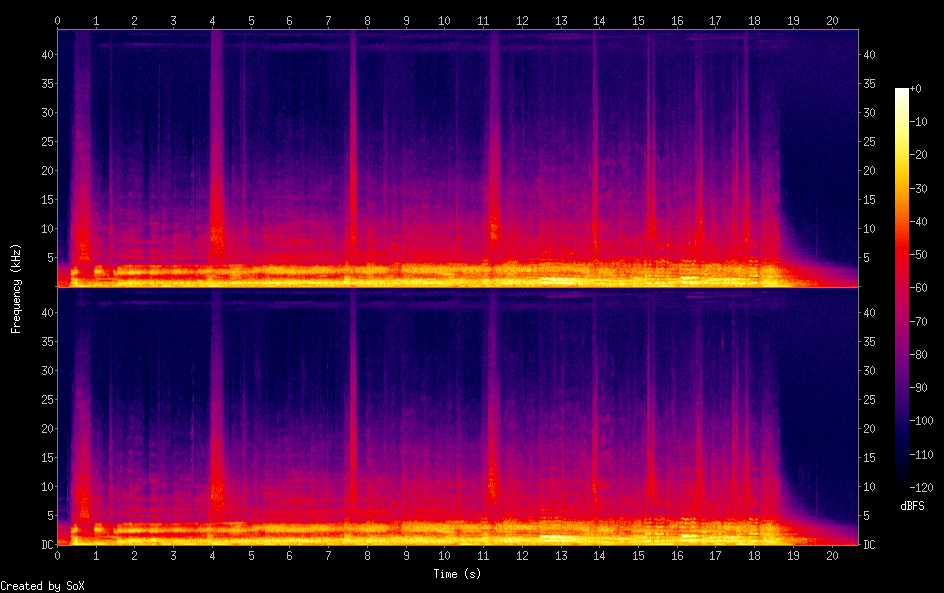944x593 pixels.
Task: Click the upper channel spectrogram plot
Action: (458, 158)
